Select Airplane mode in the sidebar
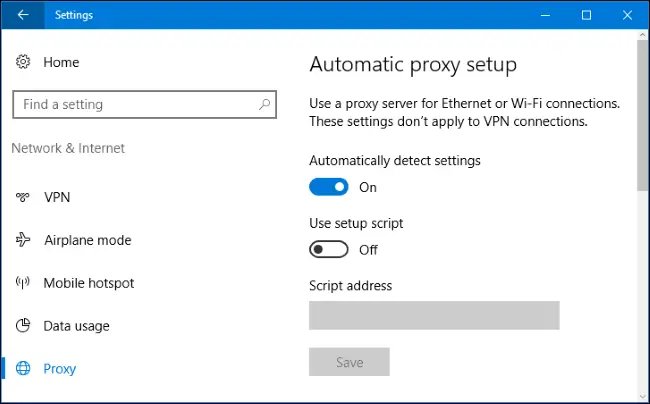Screen dimensions: 650x404 tap(87, 240)
